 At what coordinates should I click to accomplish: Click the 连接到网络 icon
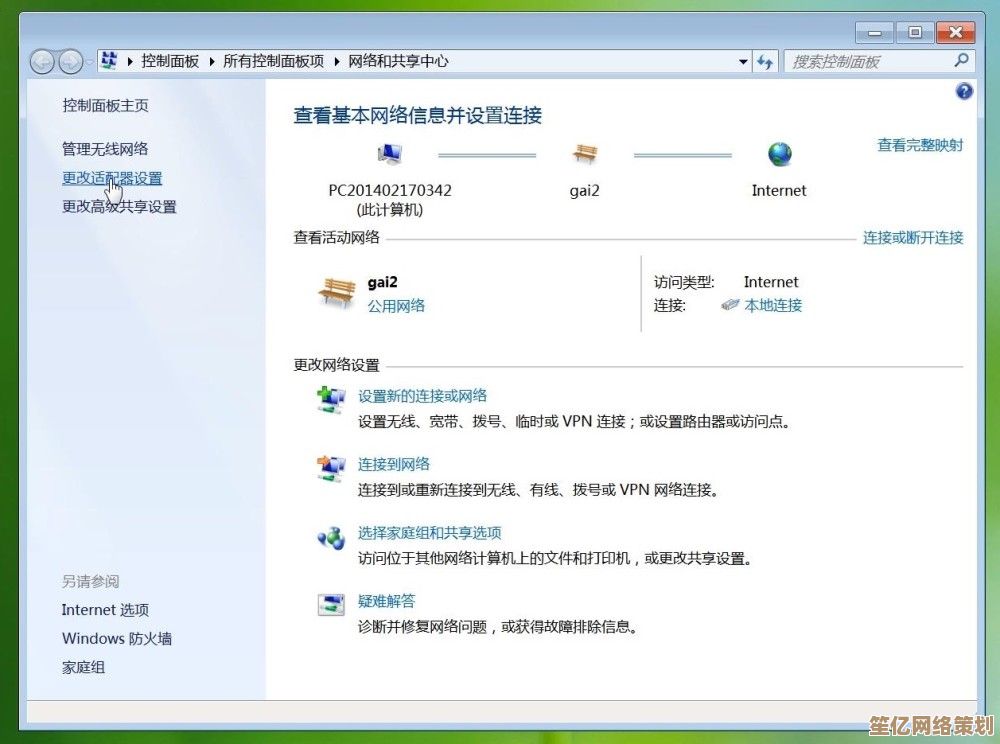pyautogui.click(x=330, y=467)
